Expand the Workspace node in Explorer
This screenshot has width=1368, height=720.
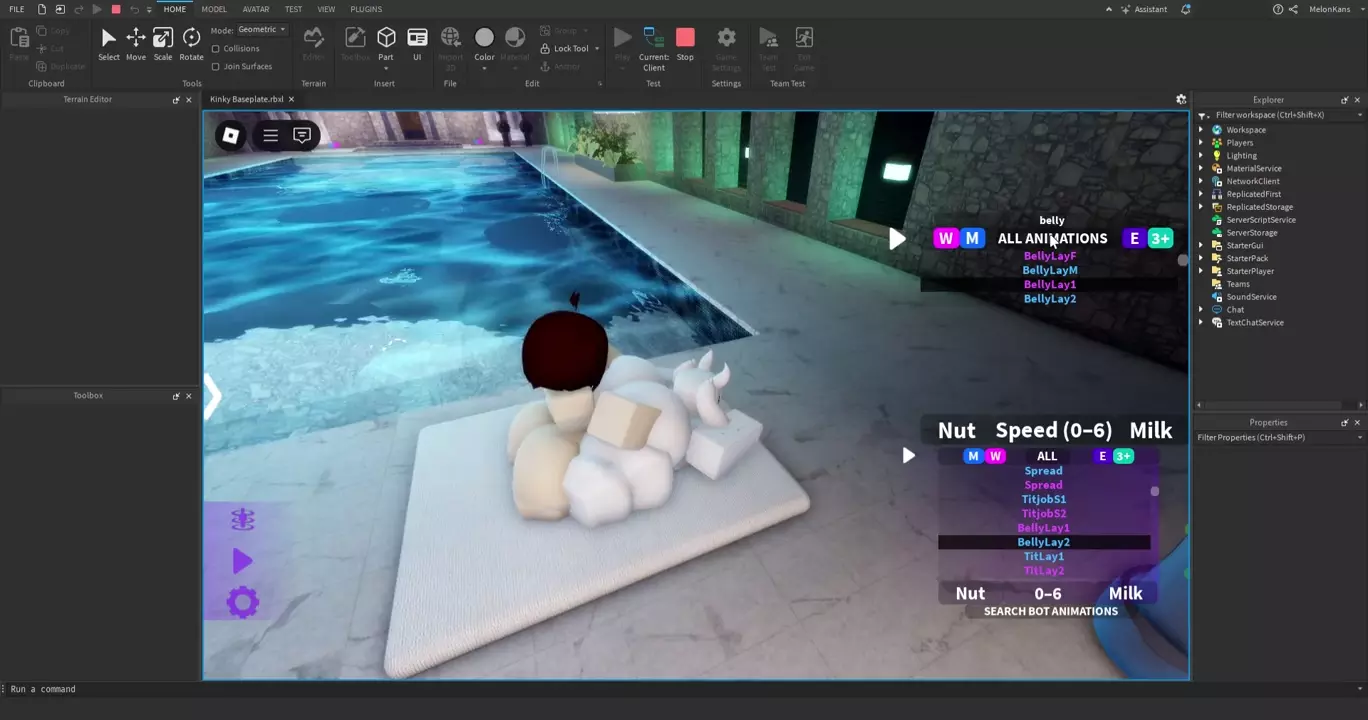tap(1201, 130)
